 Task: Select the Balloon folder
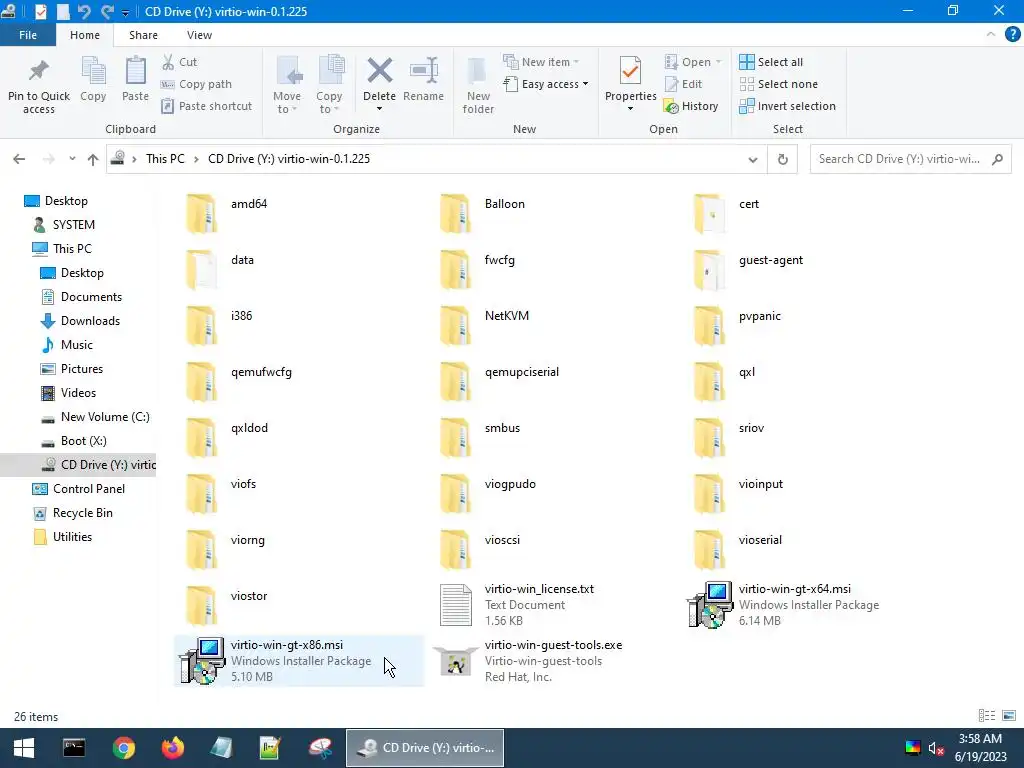point(483,213)
